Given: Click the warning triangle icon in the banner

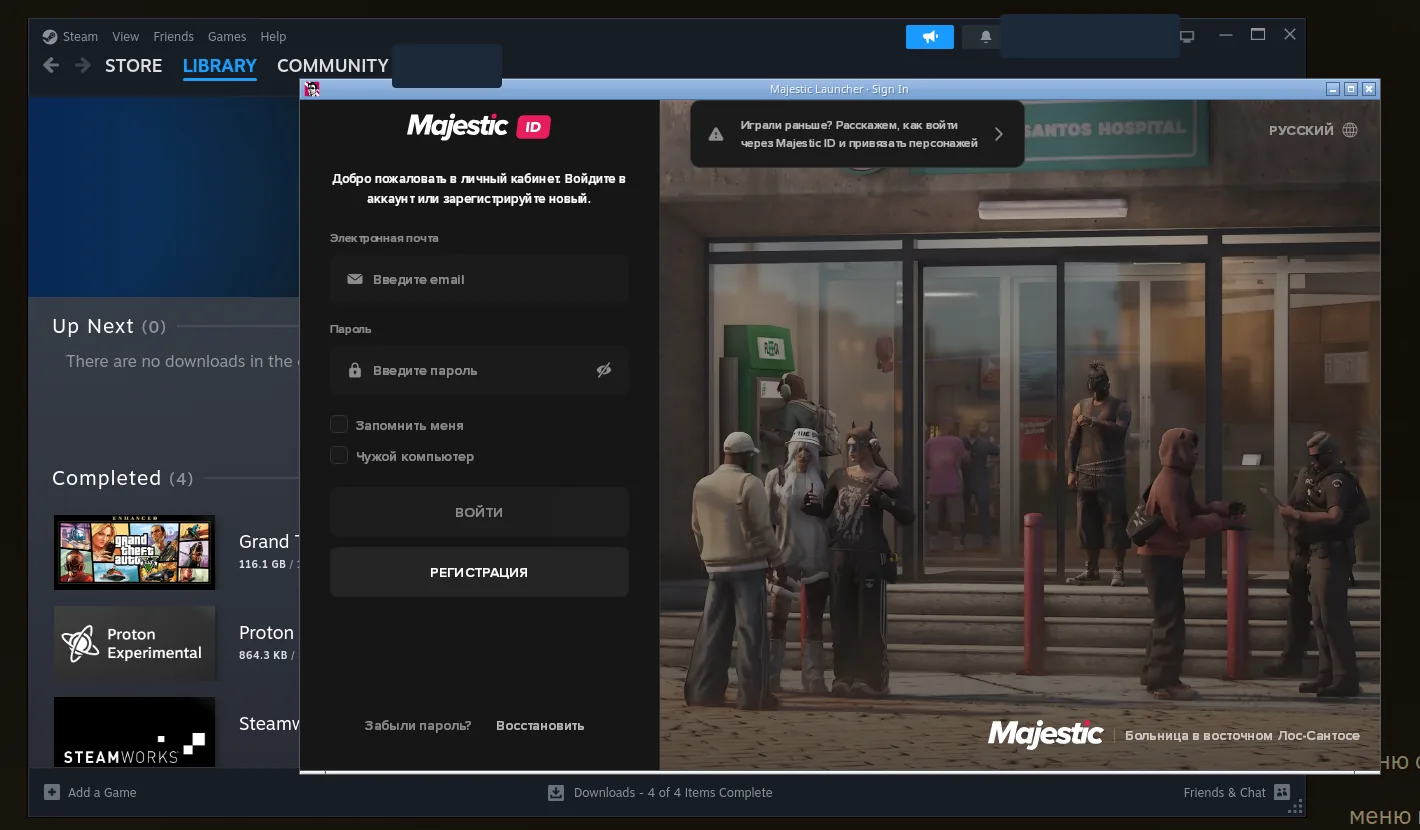Looking at the screenshot, I should [716, 134].
